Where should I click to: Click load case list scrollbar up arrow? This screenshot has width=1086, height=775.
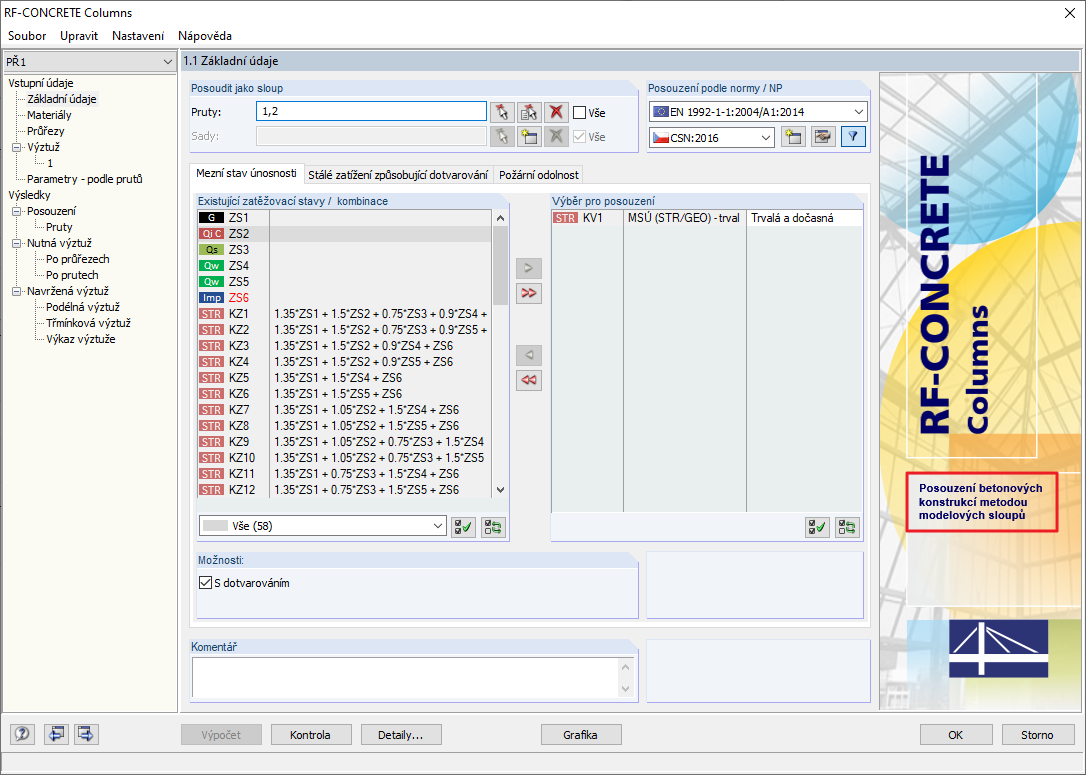point(500,218)
